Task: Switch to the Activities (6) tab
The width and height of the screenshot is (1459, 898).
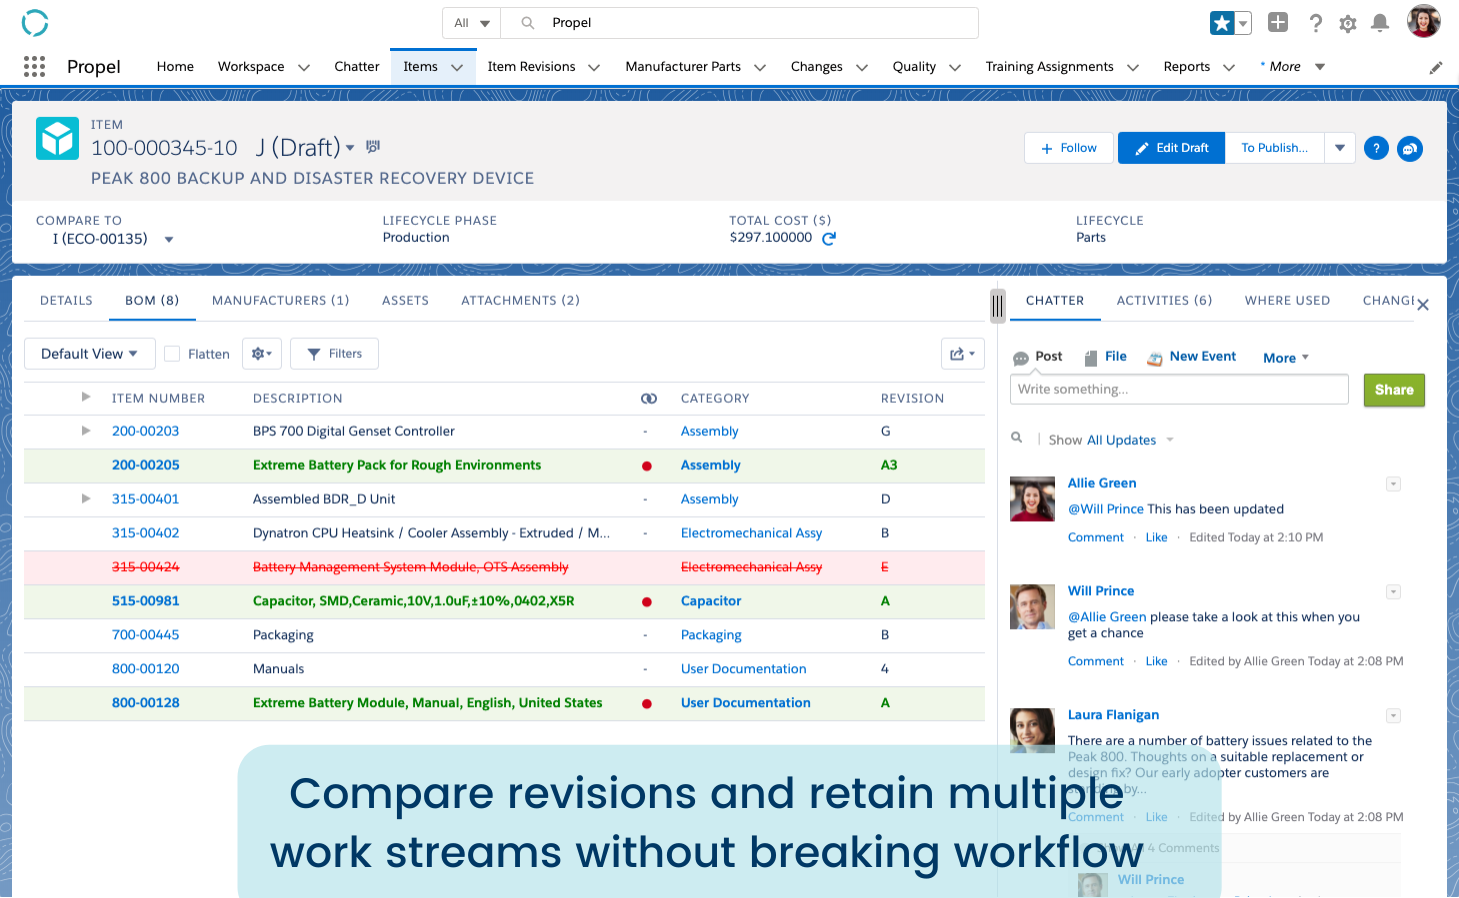Action: pyautogui.click(x=1164, y=301)
